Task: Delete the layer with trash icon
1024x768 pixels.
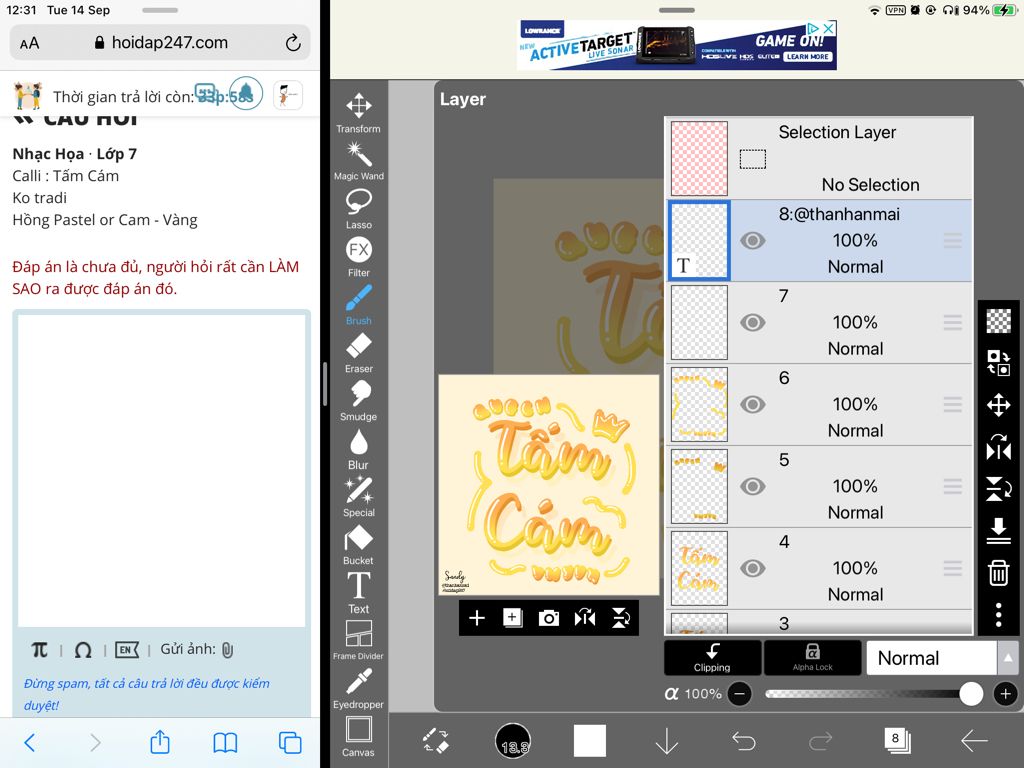Action: tap(999, 573)
